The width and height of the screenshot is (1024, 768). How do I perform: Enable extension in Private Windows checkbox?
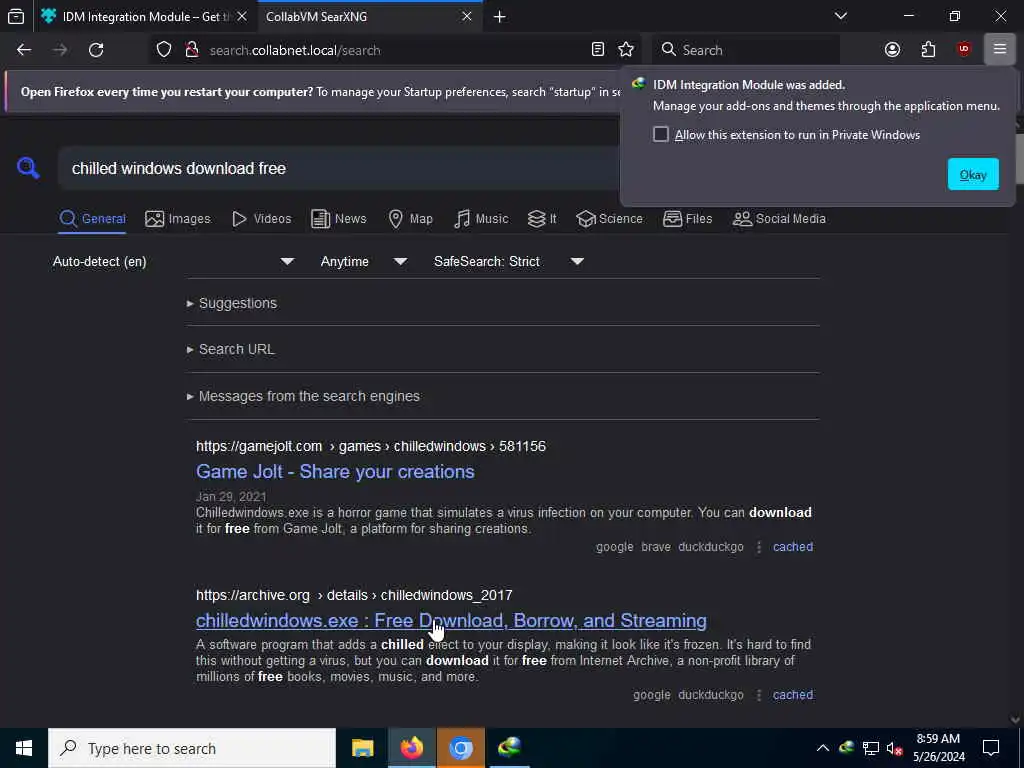661,135
